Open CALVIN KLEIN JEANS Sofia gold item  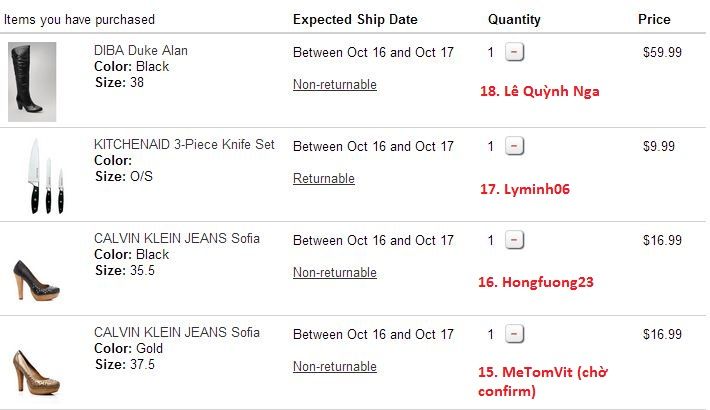click(176, 332)
